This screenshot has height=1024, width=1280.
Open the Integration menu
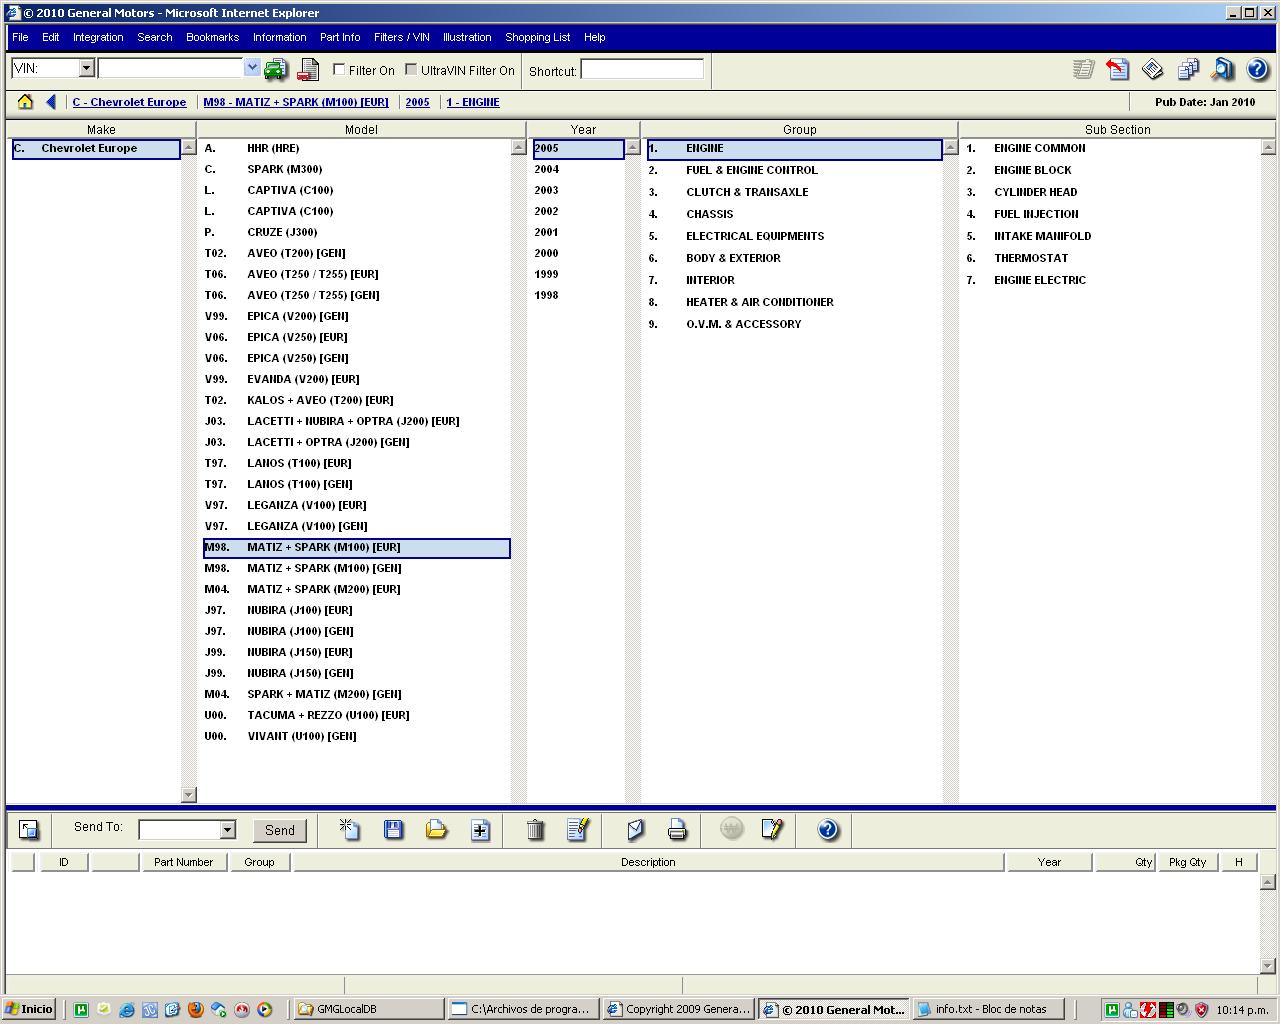[x=98, y=37]
